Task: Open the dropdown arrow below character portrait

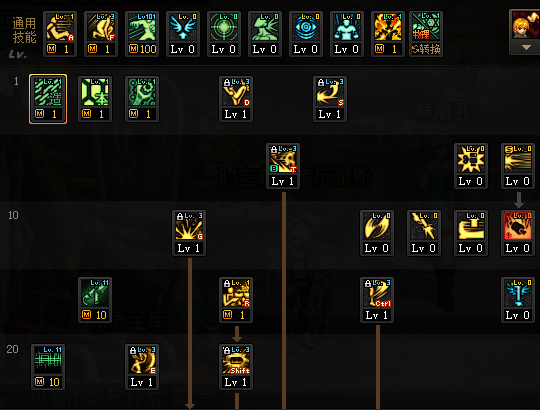Action: (x=526, y=48)
